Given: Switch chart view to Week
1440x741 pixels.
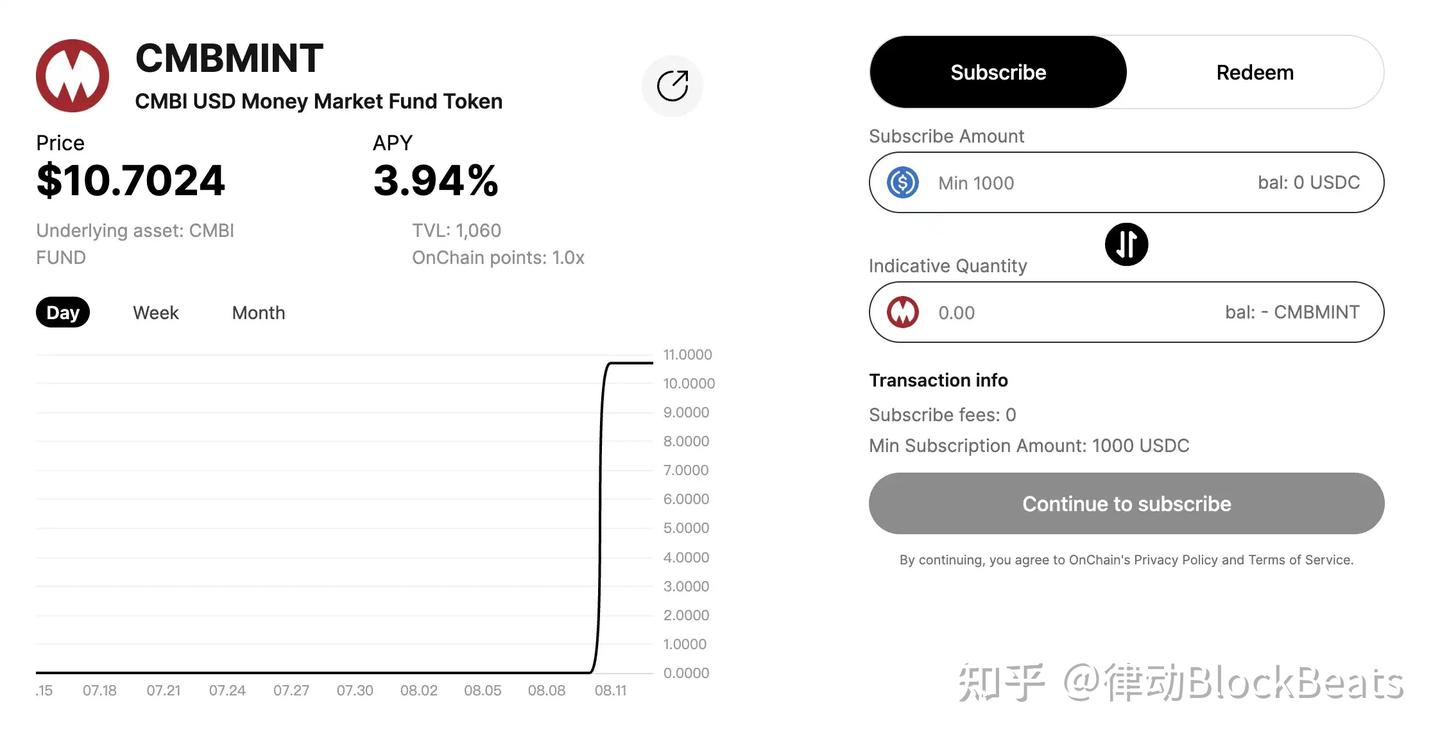Looking at the screenshot, I should click(155, 312).
